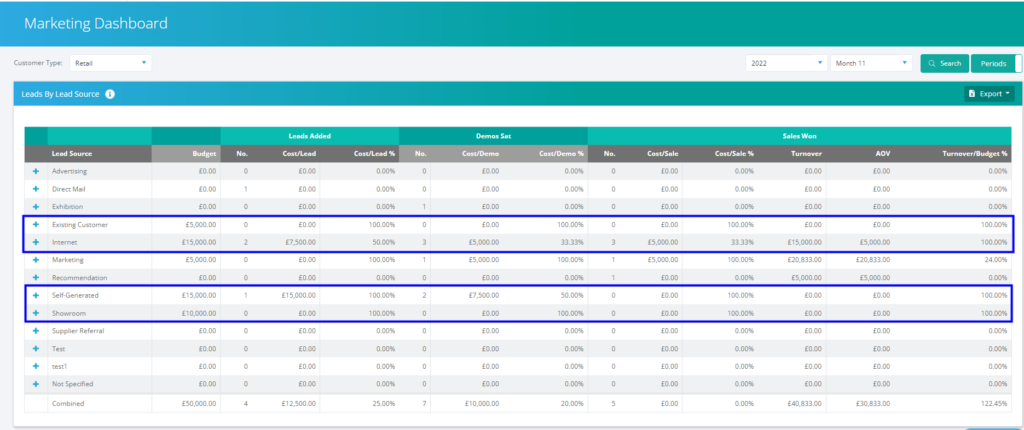Viewport: 1024px width, 430px height.
Task: Click plus icon beside Self-Generated row
Action: [x=35, y=296]
